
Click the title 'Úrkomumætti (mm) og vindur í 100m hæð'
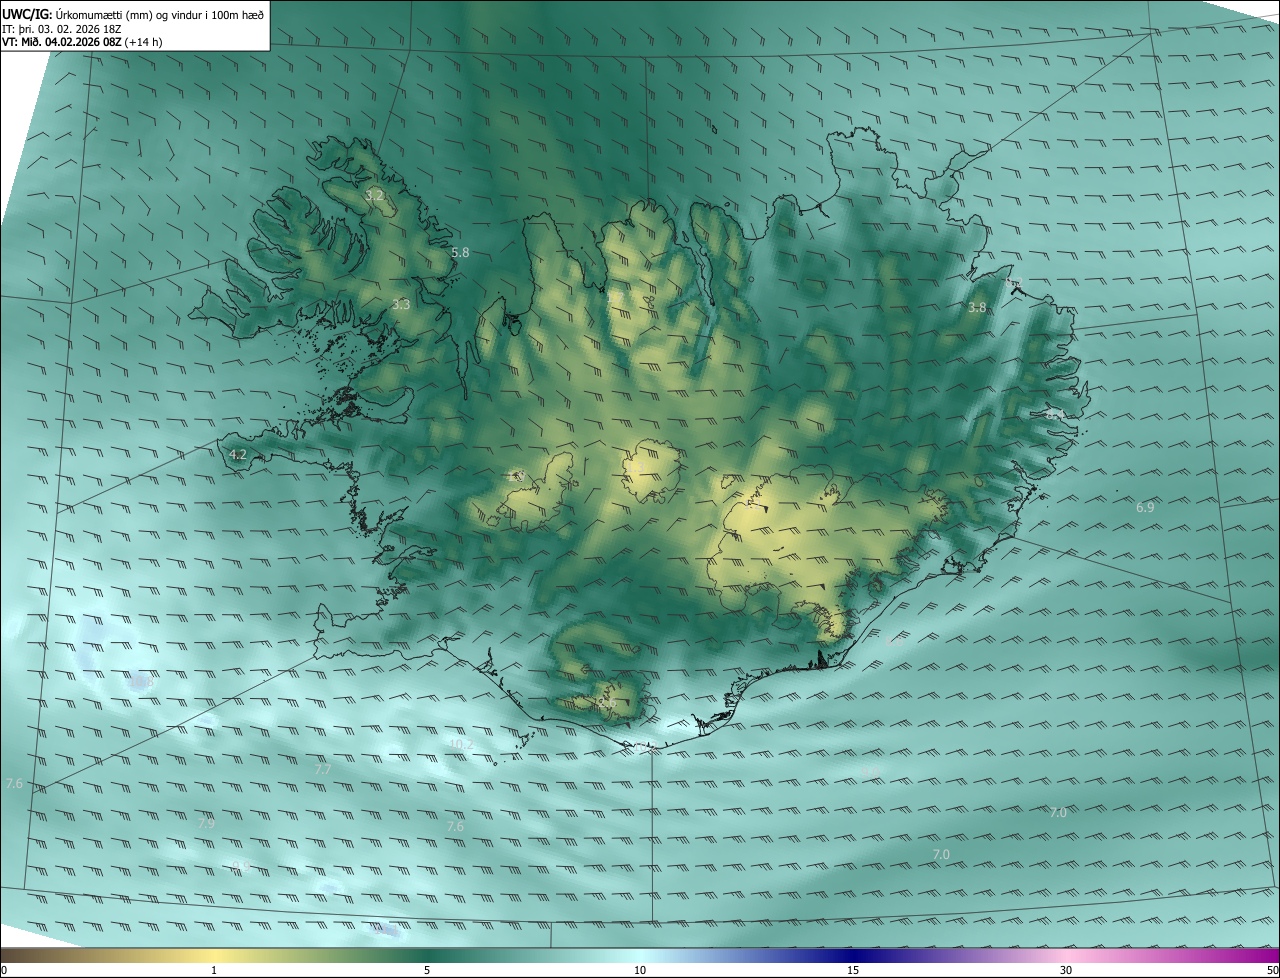160,13
